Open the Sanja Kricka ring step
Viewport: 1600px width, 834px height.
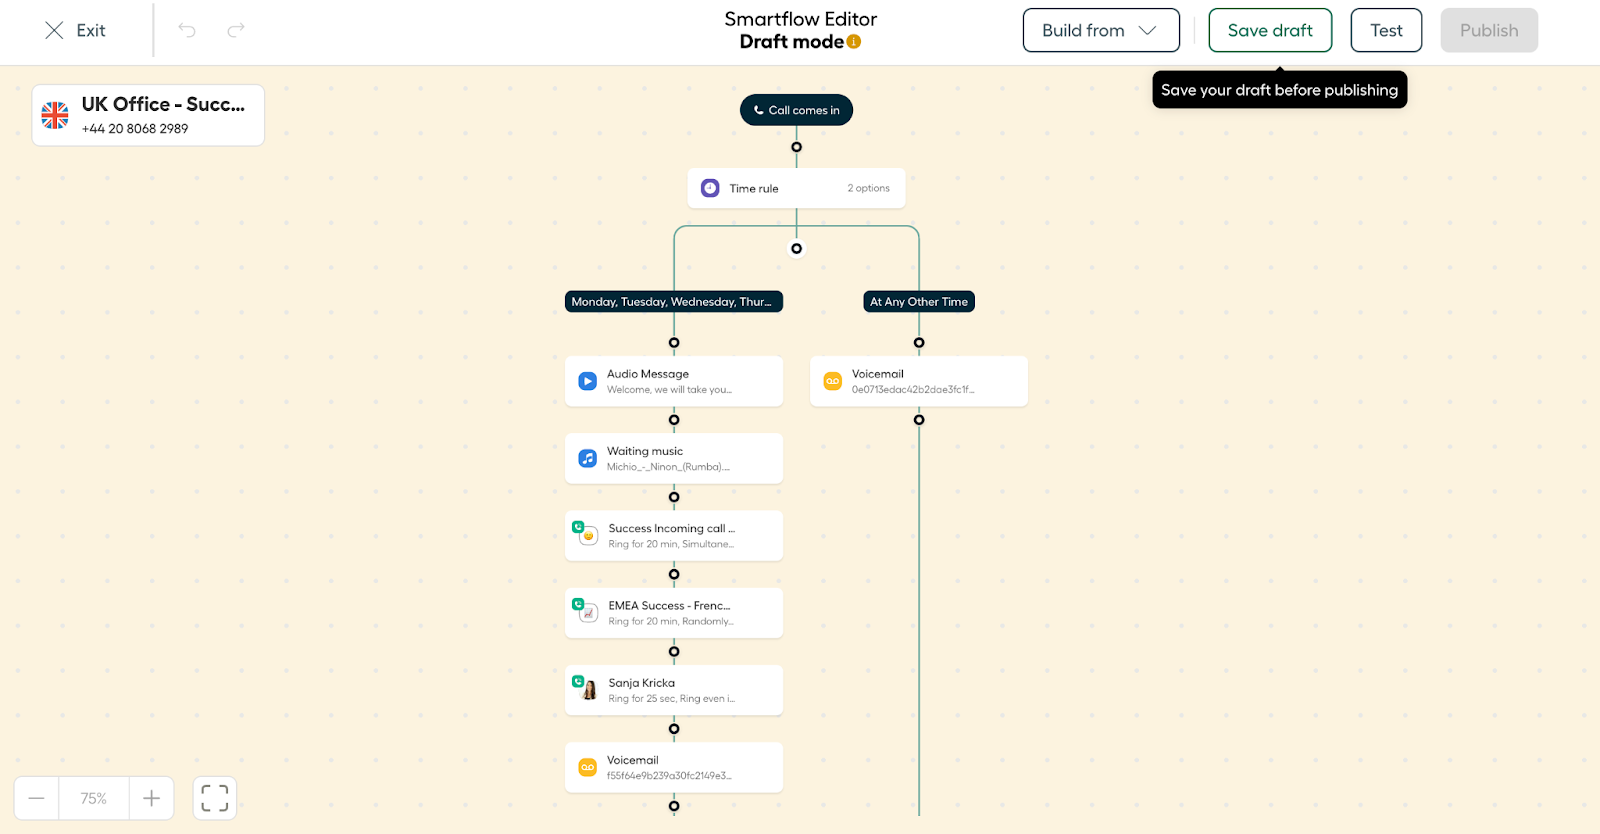point(674,690)
